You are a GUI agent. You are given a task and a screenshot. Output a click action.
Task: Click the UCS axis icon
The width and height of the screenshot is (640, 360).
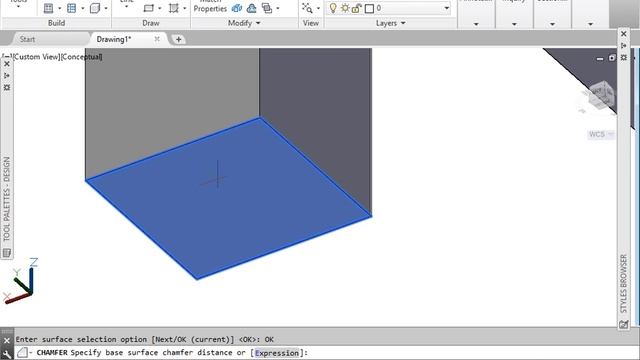20,281
